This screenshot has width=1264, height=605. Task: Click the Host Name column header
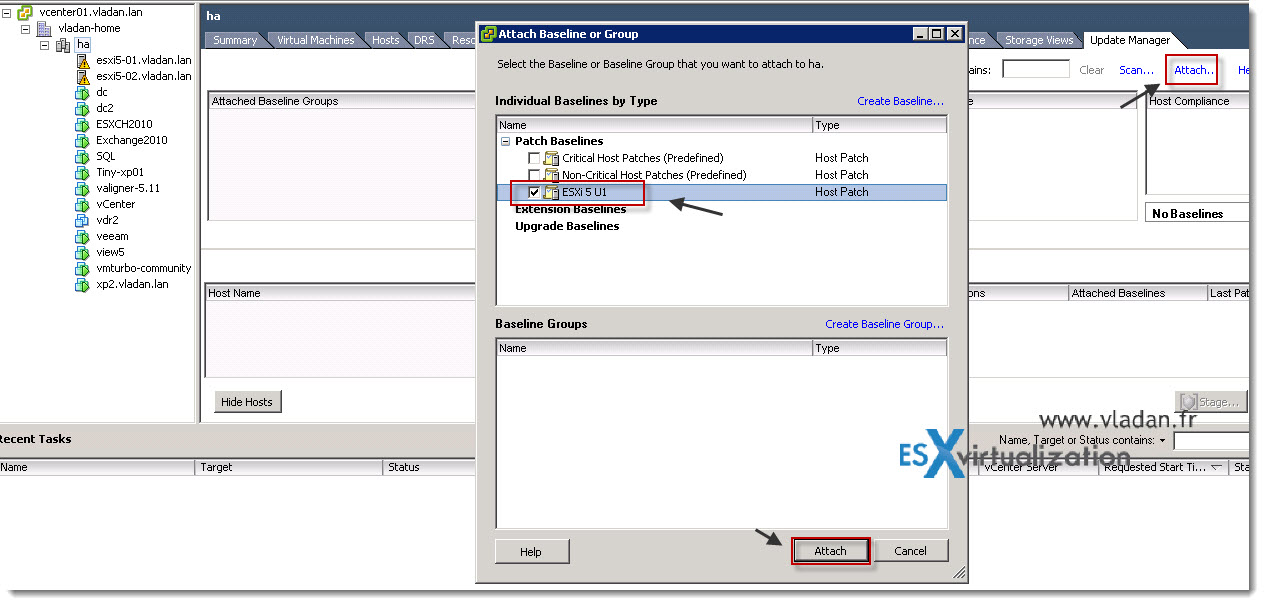tap(340, 293)
